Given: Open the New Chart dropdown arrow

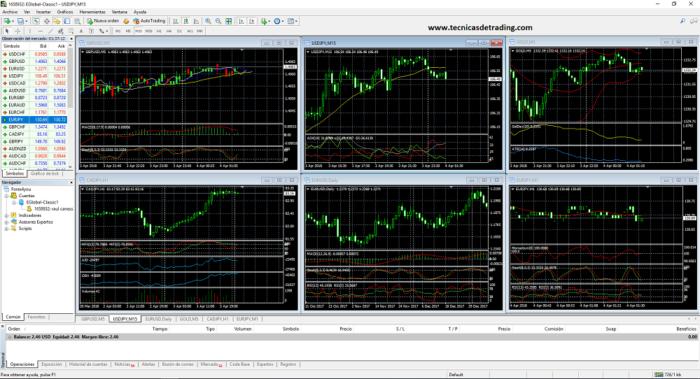Looking at the screenshot, I should [13, 21].
